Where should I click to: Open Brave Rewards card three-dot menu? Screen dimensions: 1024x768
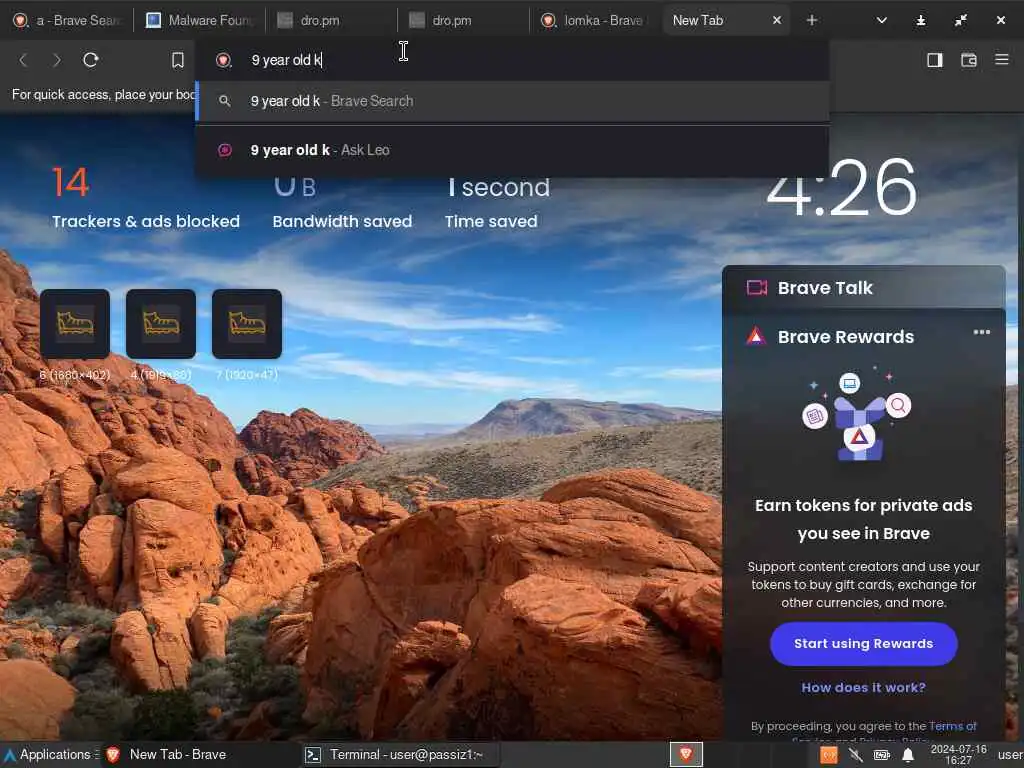(x=982, y=332)
